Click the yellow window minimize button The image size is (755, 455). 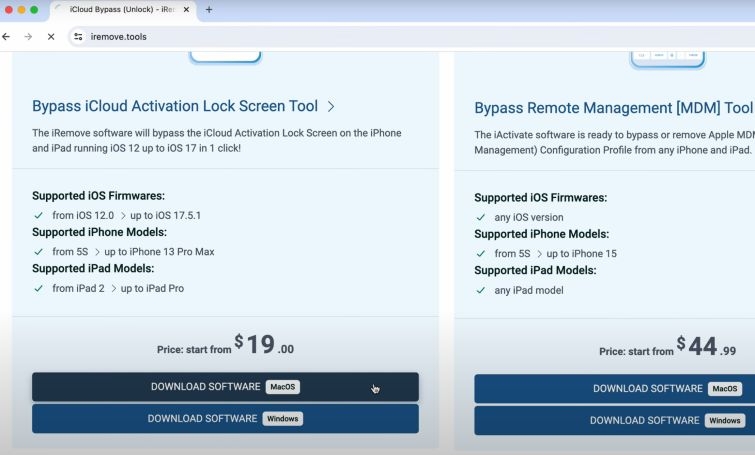click(x=22, y=10)
